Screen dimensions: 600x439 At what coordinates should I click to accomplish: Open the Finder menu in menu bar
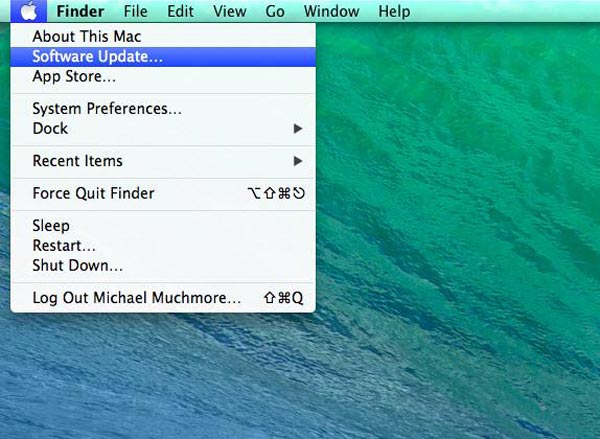click(80, 11)
